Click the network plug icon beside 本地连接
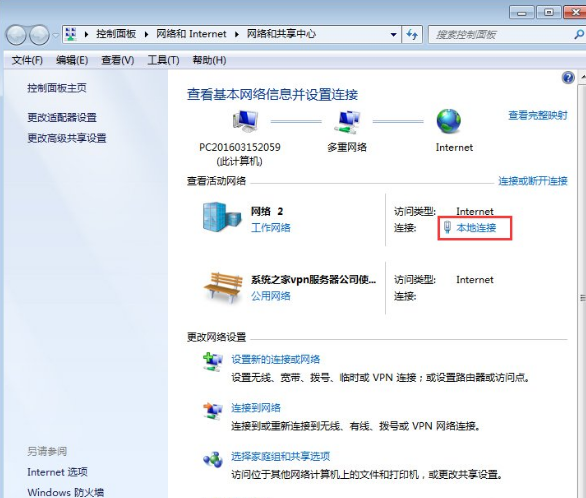This screenshot has width=586, height=498. click(x=447, y=227)
